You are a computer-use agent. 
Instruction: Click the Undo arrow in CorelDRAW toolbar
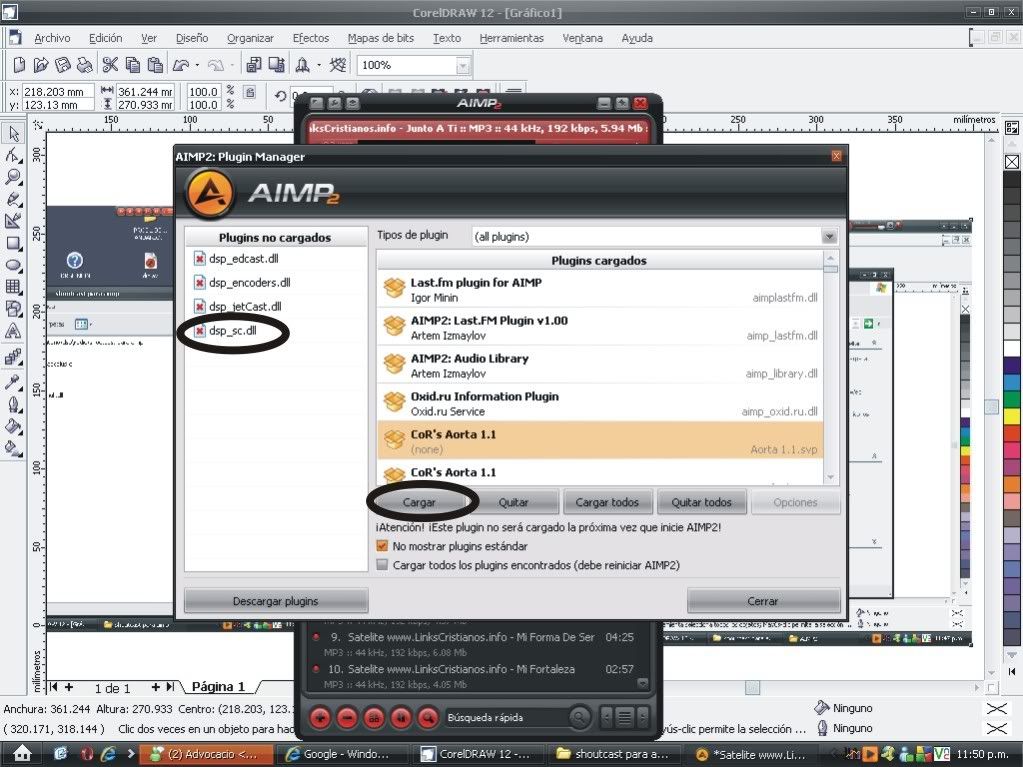(181, 65)
